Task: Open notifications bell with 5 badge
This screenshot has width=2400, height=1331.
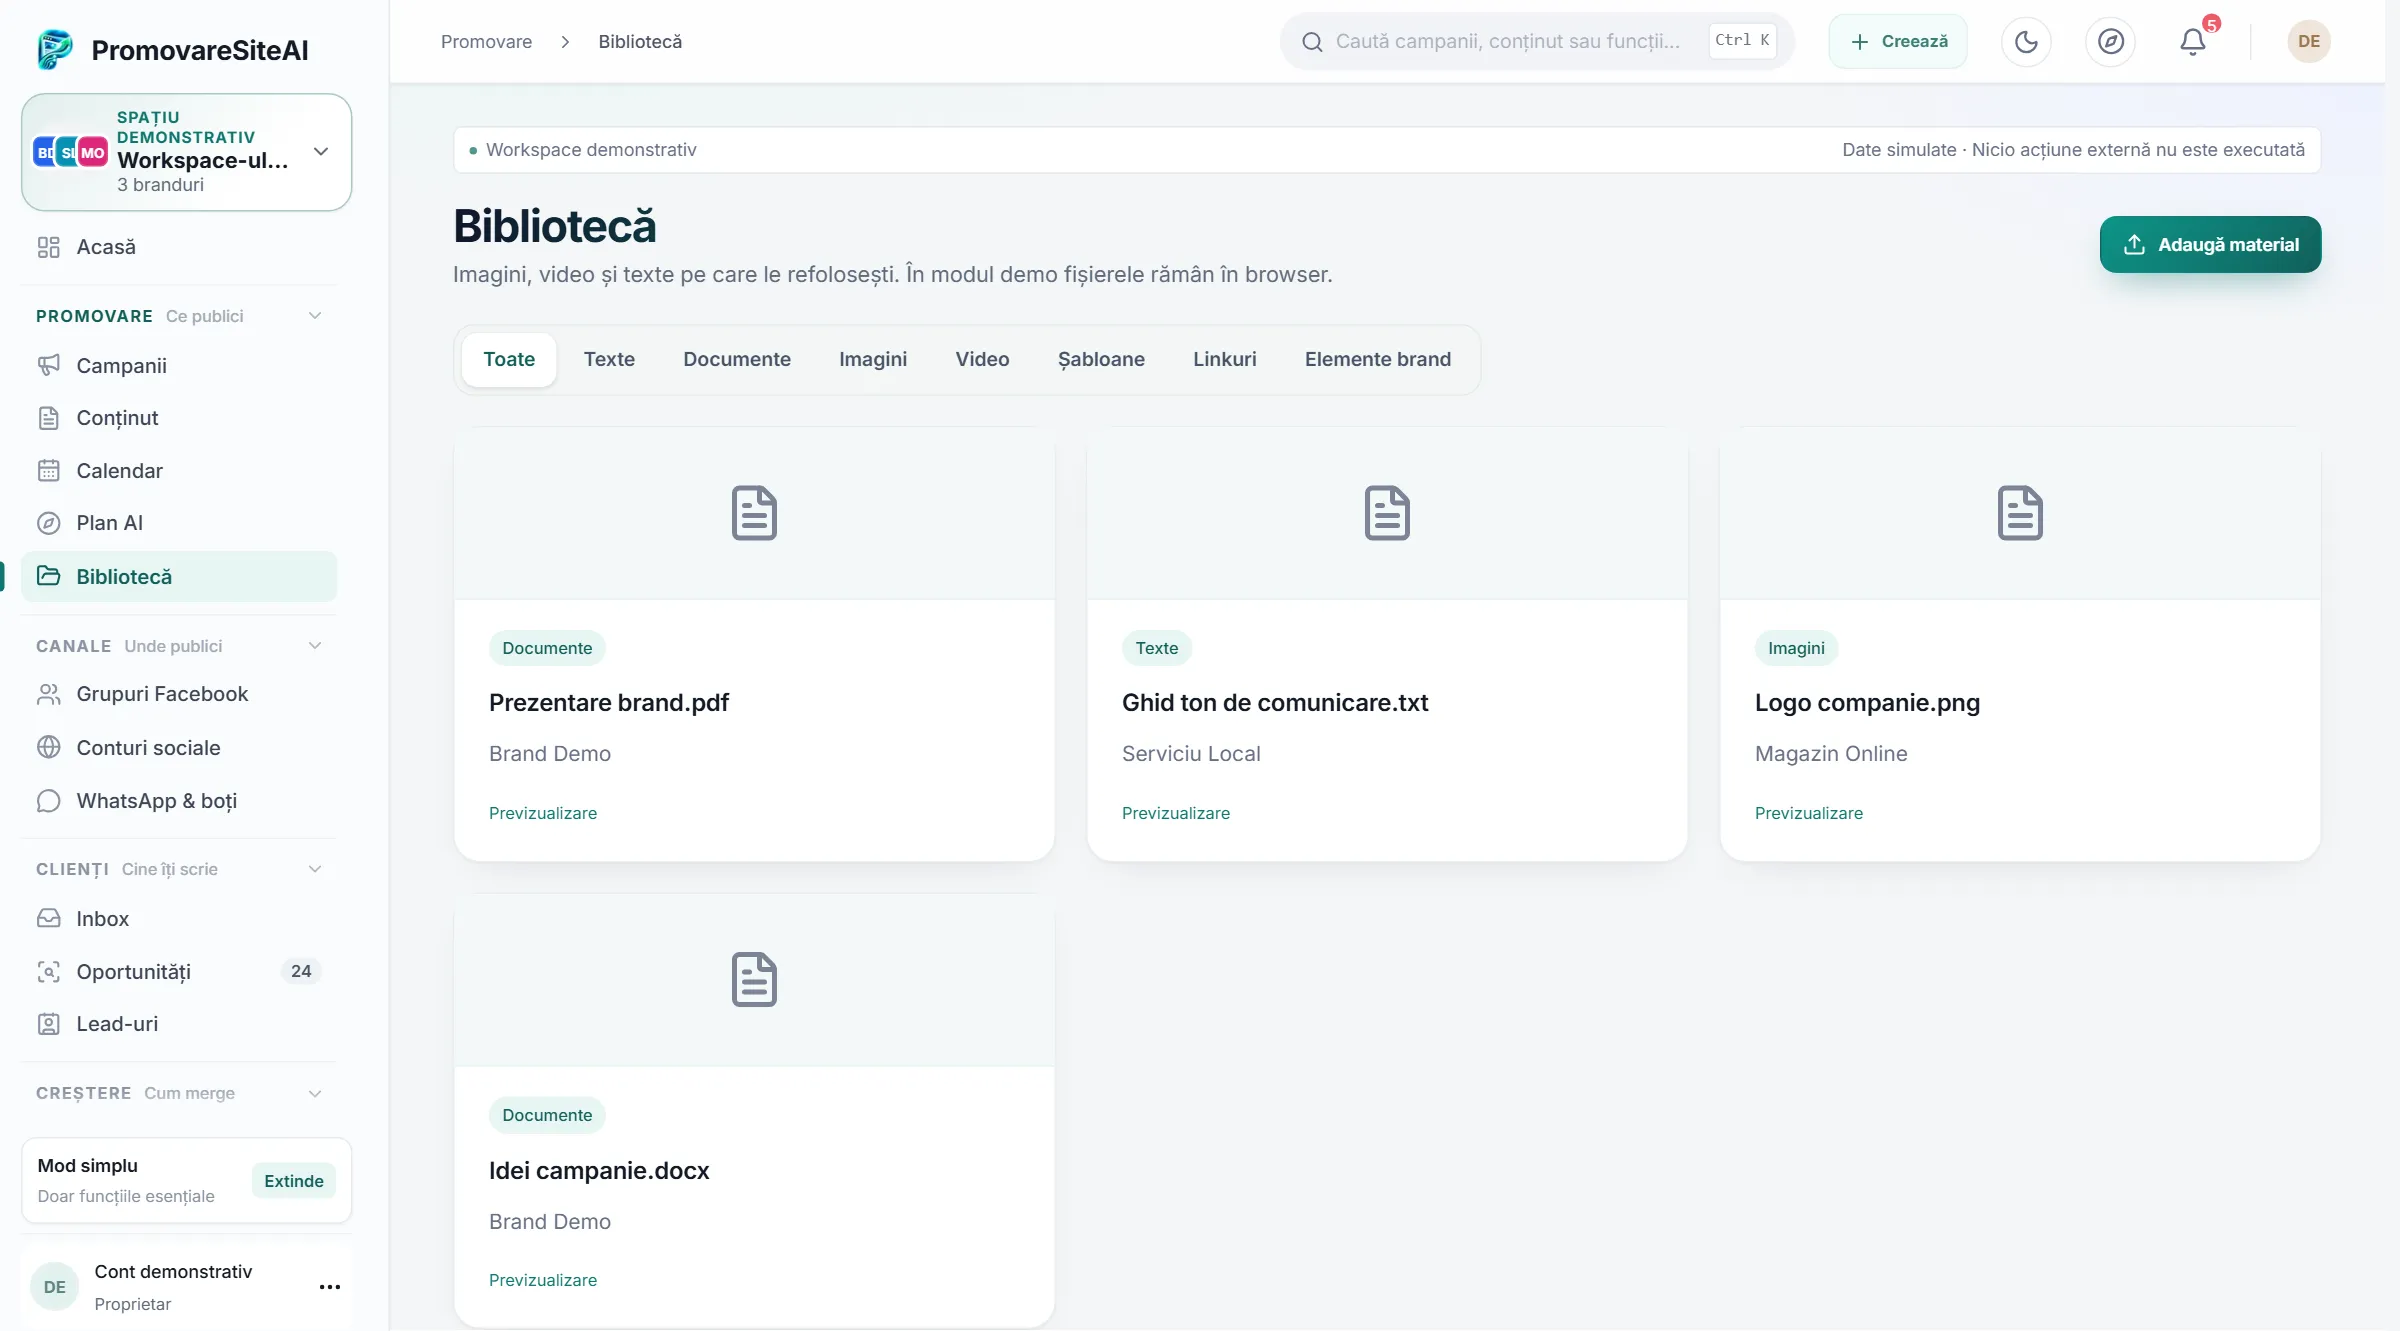Action: [x=2193, y=41]
